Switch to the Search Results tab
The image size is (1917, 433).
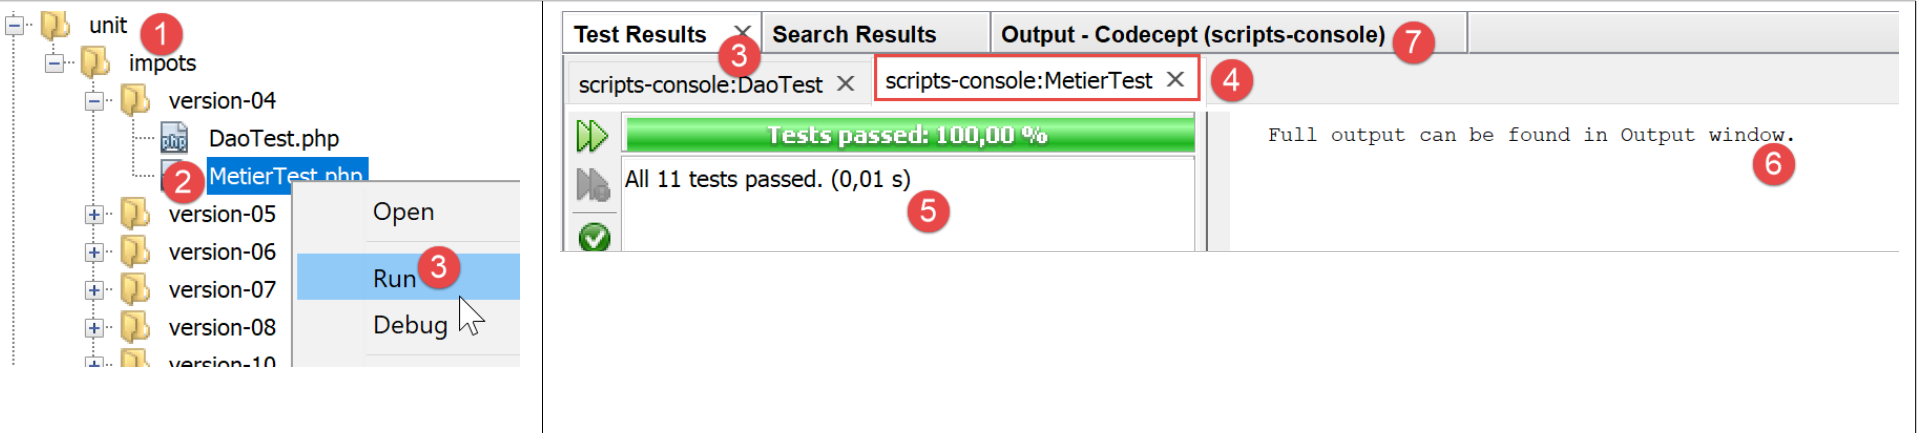click(854, 35)
